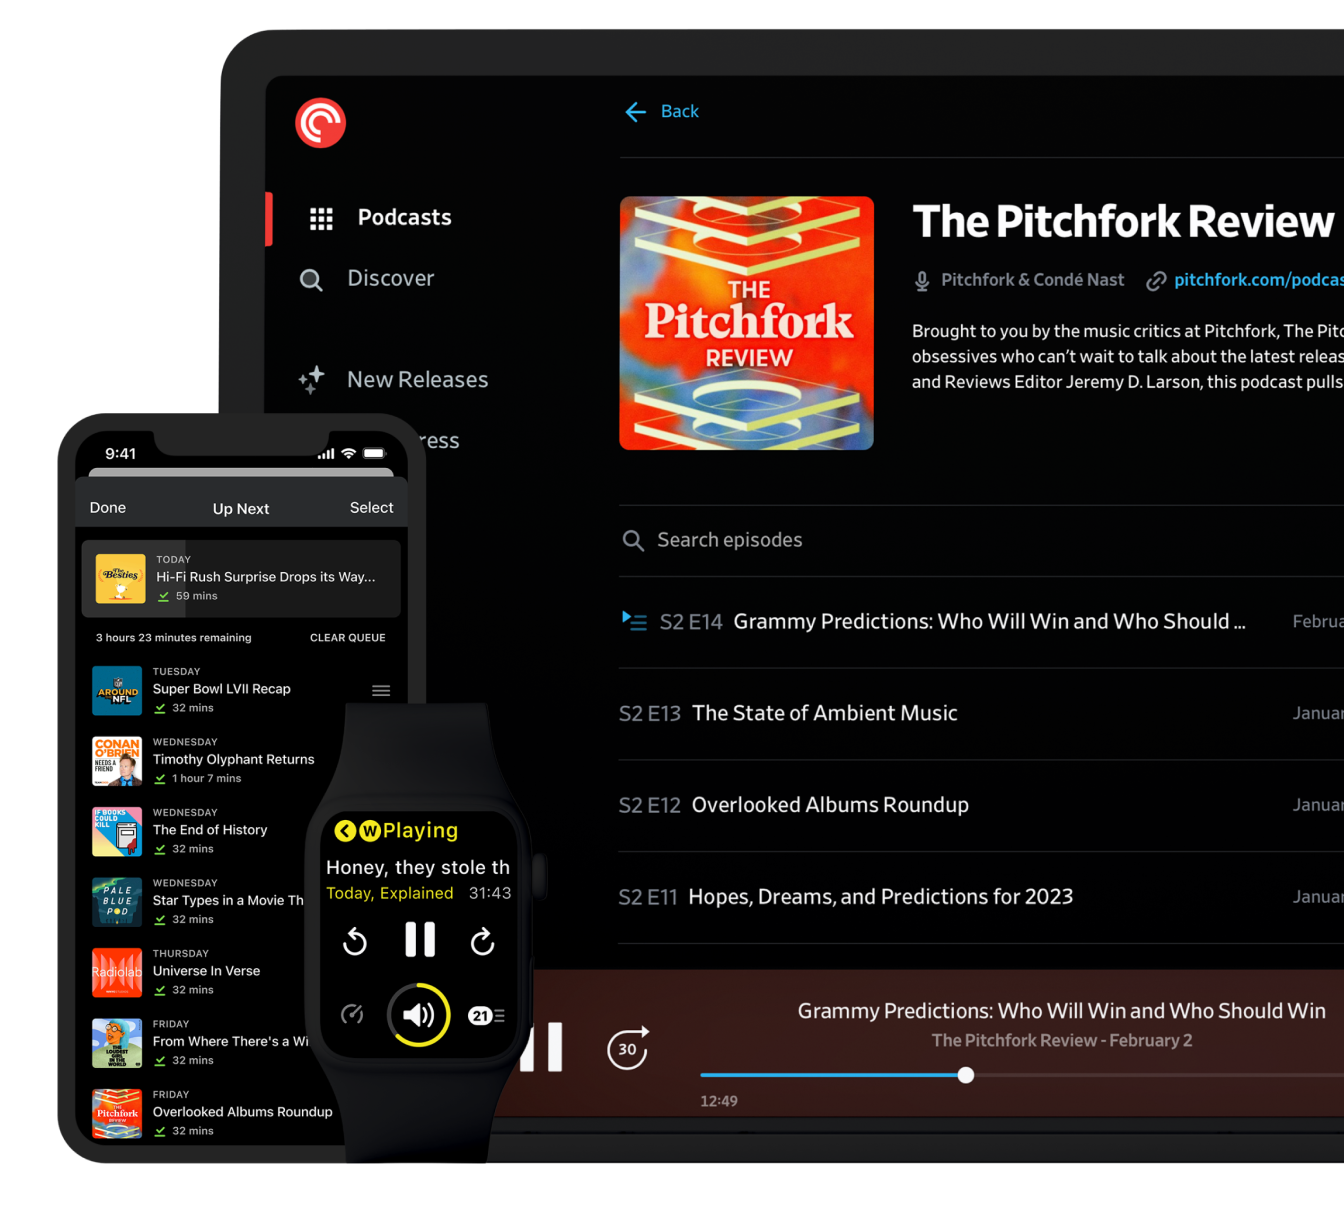The image size is (1344, 1216).
Task: Tap phone battery status icon
Action: tap(375, 453)
